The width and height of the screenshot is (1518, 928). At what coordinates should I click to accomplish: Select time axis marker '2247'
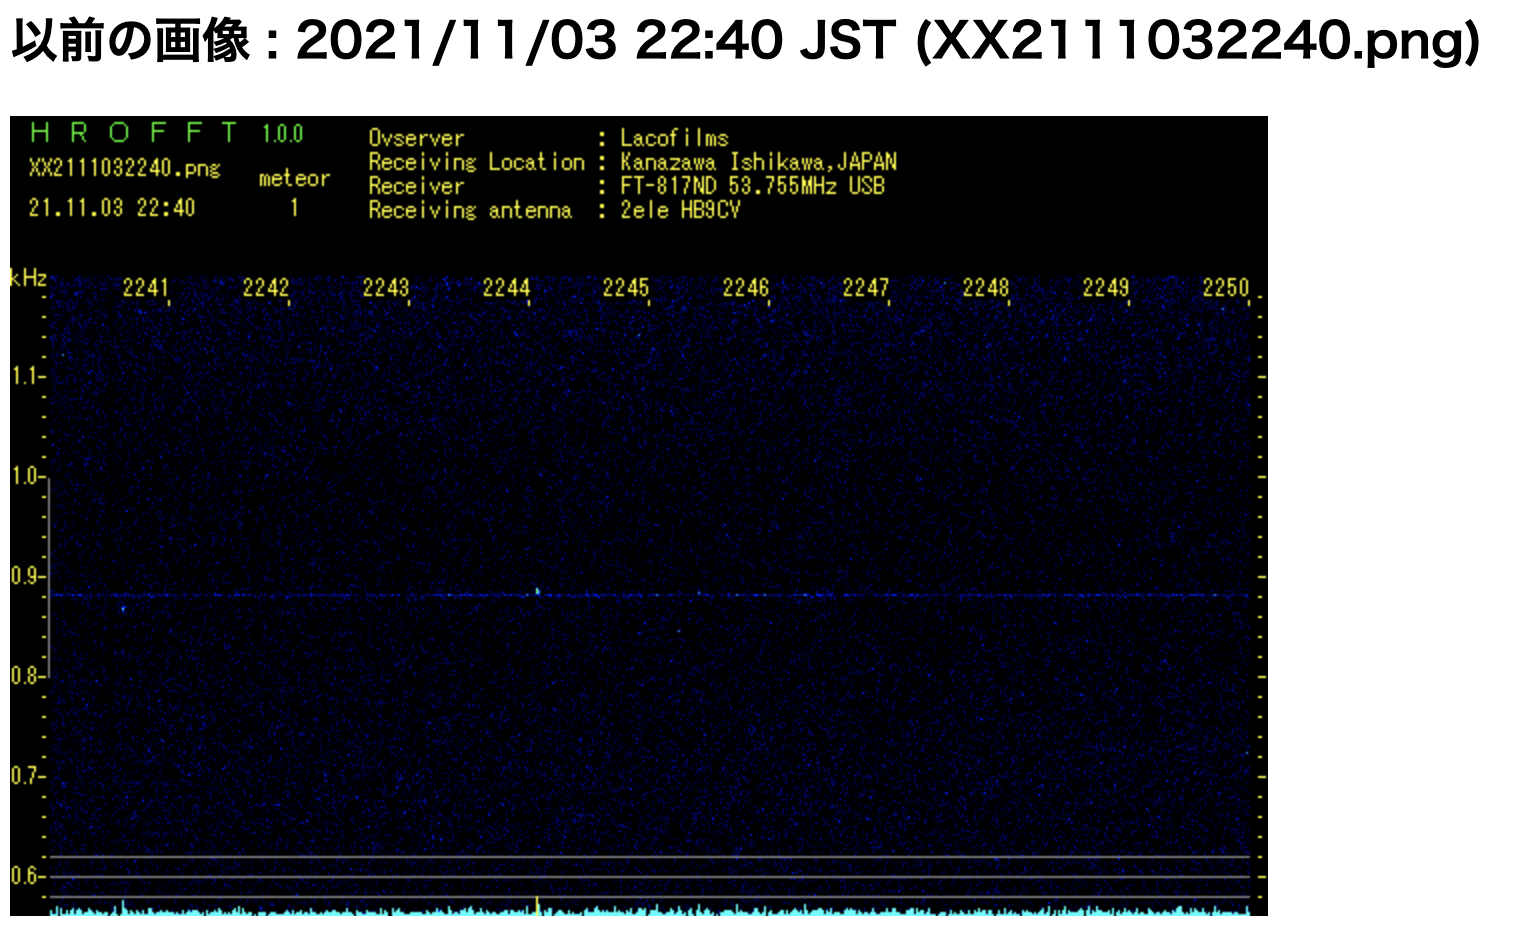(x=866, y=288)
